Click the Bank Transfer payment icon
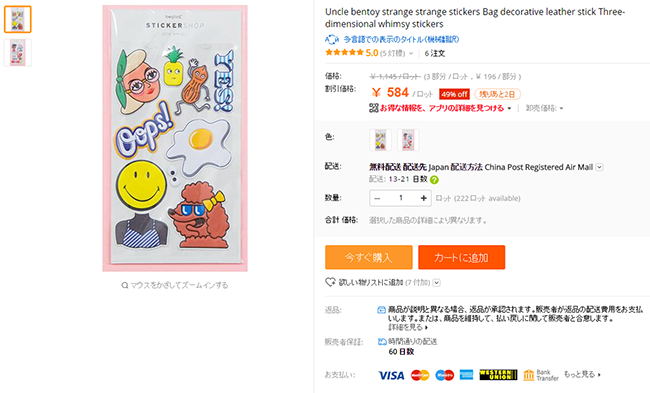 click(x=541, y=375)
